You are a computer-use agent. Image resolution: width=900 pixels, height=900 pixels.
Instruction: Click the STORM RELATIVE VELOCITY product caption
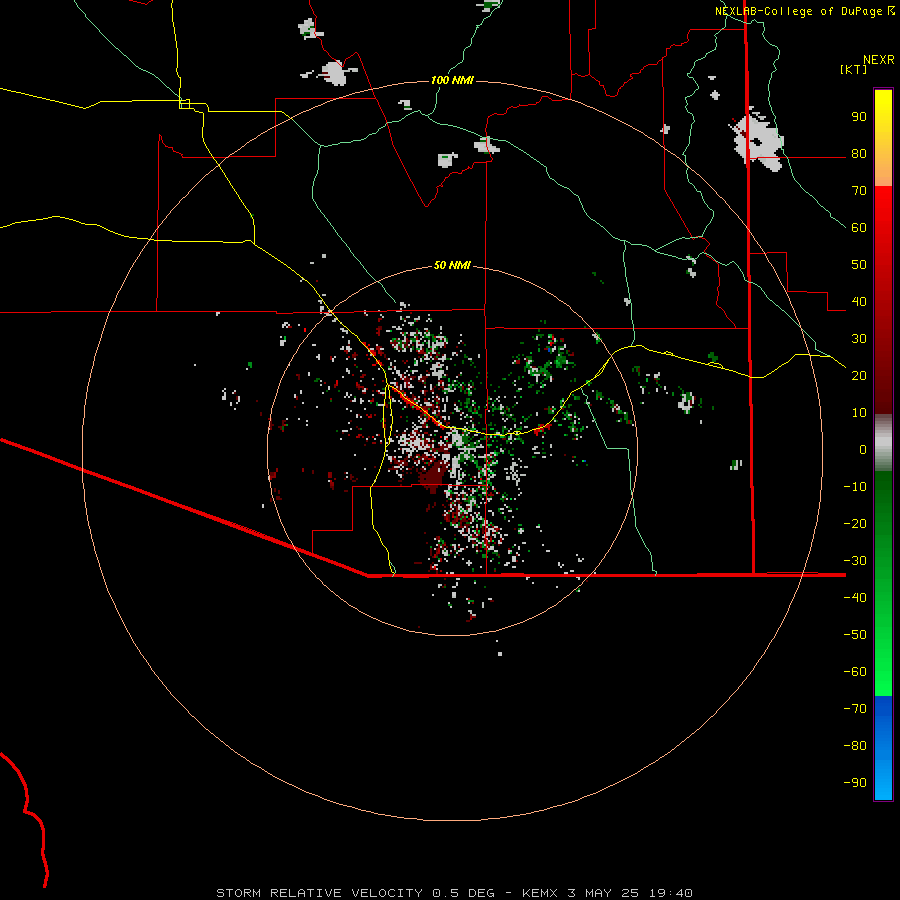(454, 893)
